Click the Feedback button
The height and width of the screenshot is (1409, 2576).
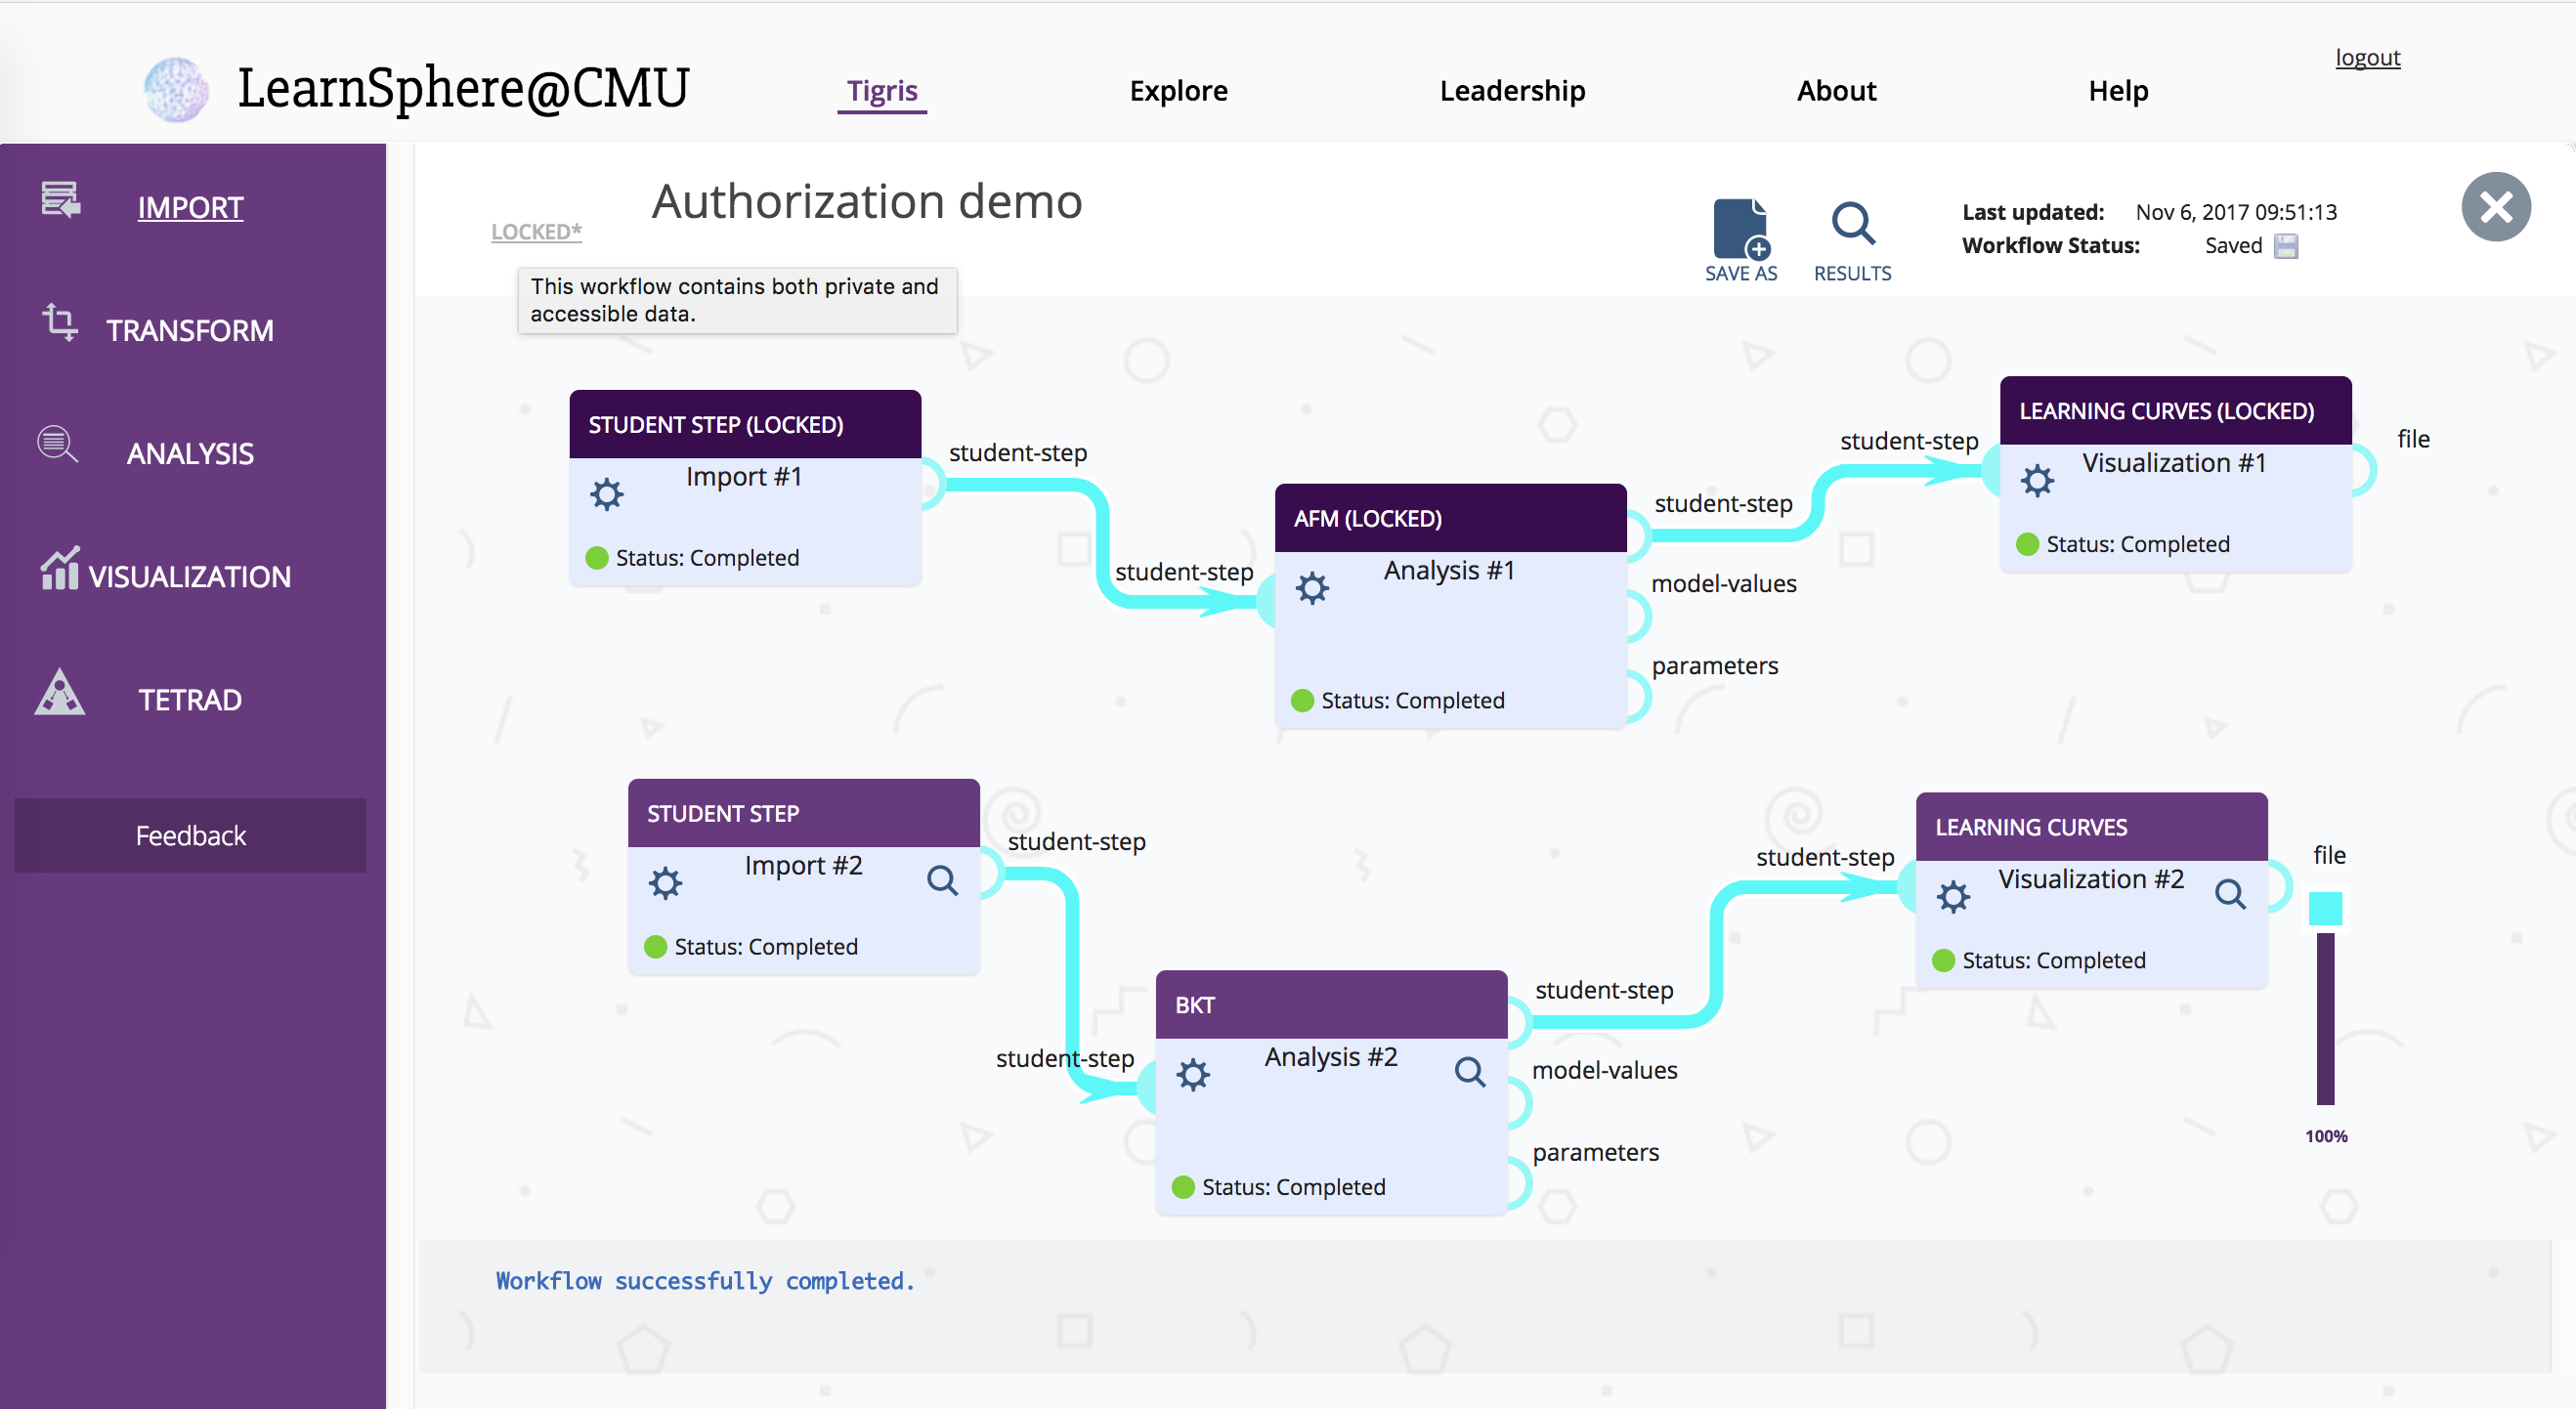tap(190, 835)
